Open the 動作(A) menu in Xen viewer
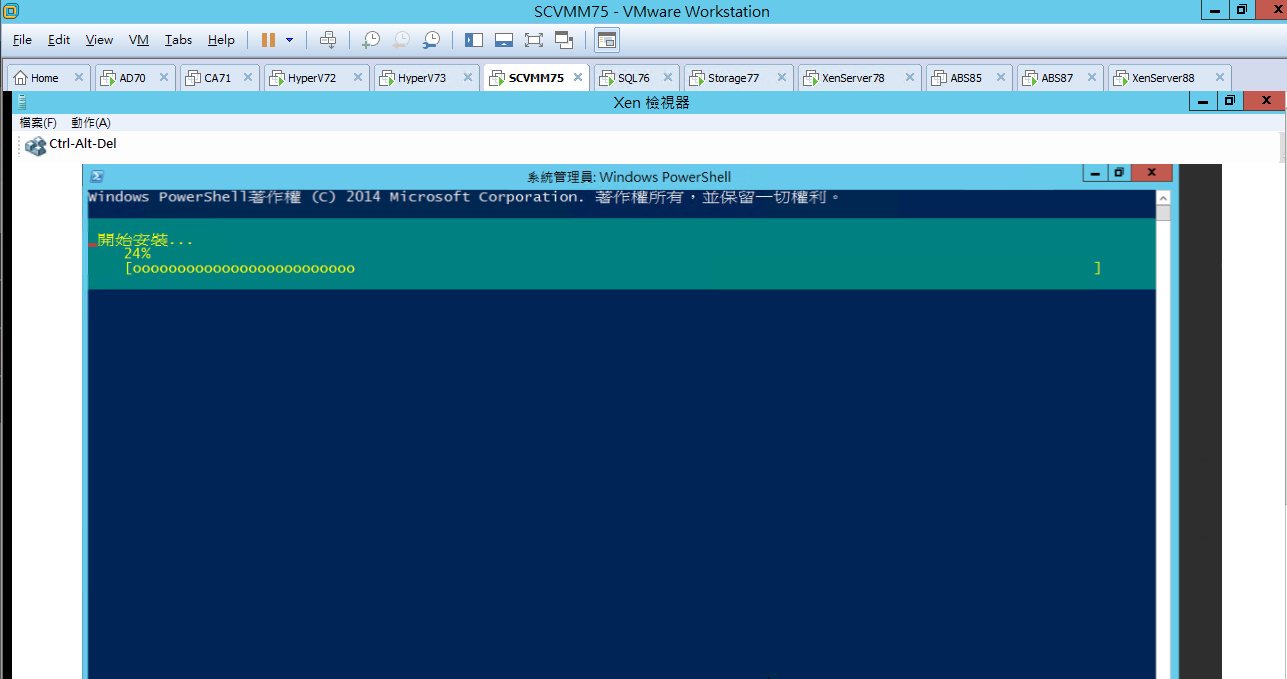 [x=91, y=123]
